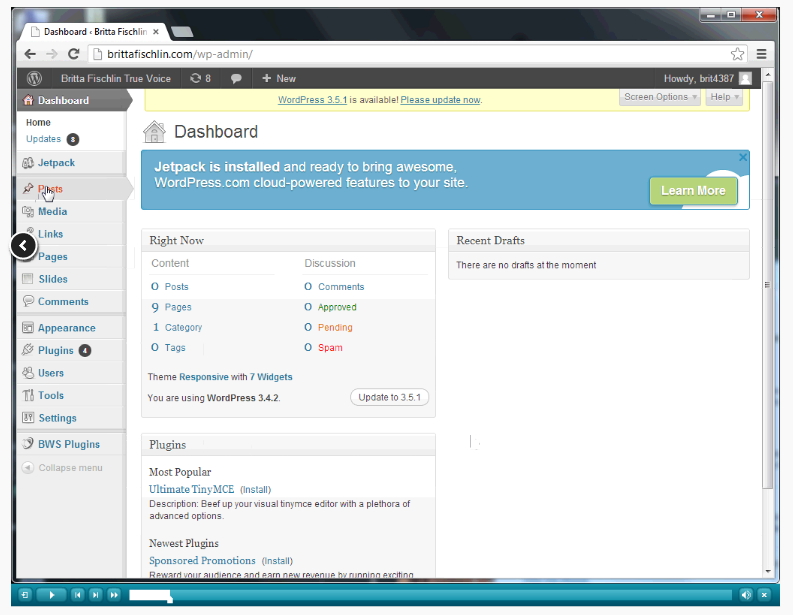Play the video with the play button
The width and height of the screenshot is (793, 615).
click(52, 595)
